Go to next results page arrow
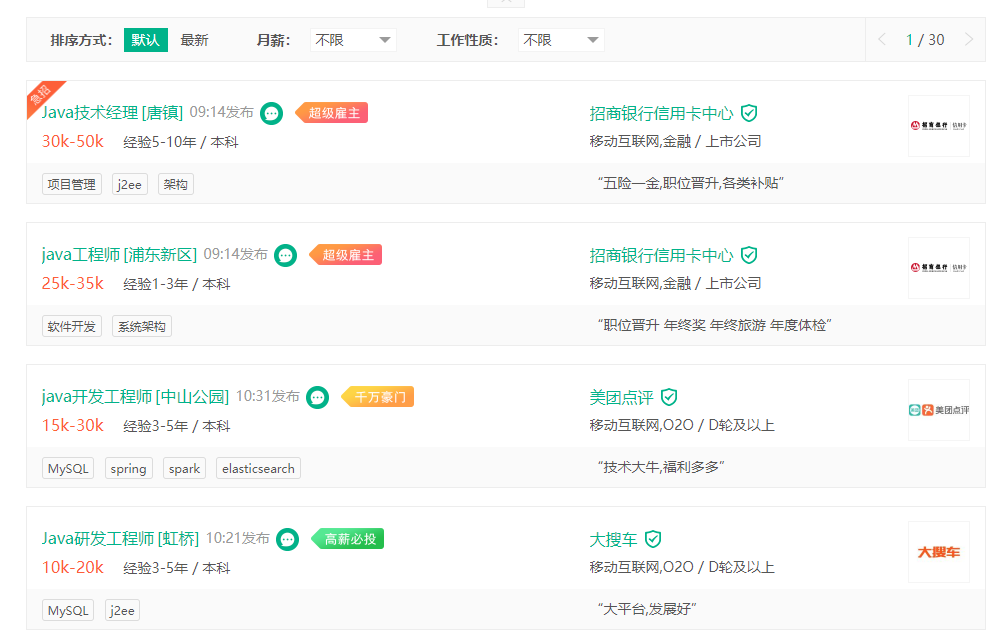Image resolution: width=1004 pixels, height=640 pixels. tap(969, 40)
